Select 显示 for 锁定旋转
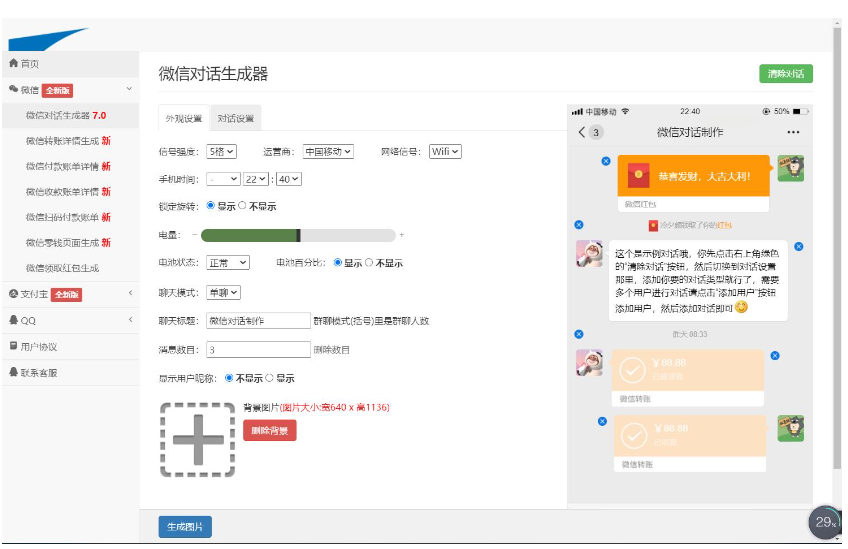This screenshot has height=549, width=848. 210,205
